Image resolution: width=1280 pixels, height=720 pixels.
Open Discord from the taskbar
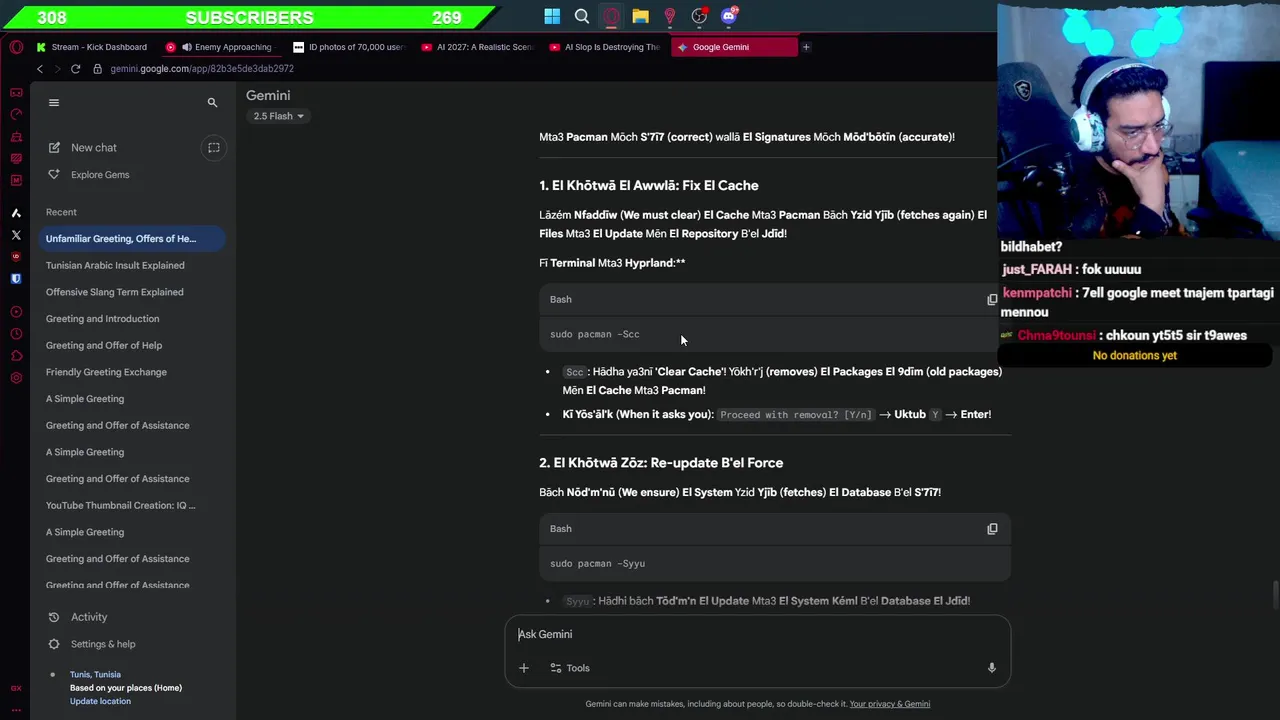[x=729, y=16]
